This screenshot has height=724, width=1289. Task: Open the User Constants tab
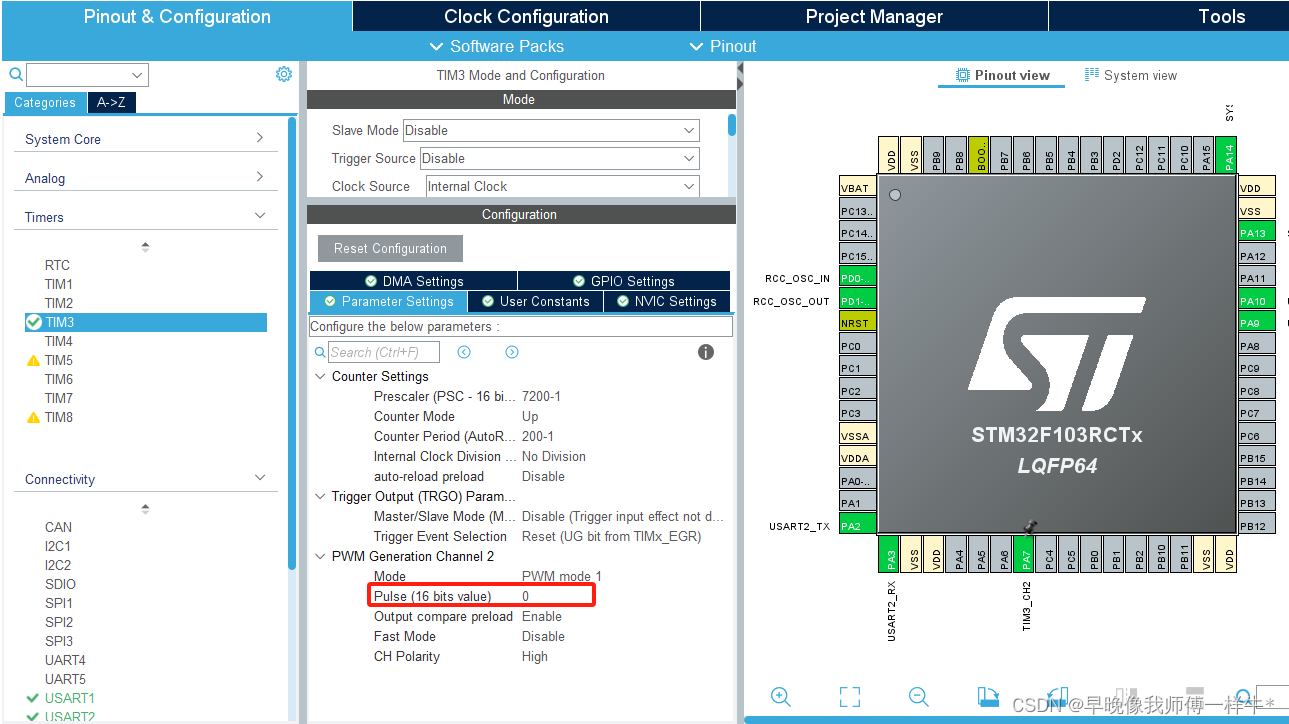click(535, 301)
